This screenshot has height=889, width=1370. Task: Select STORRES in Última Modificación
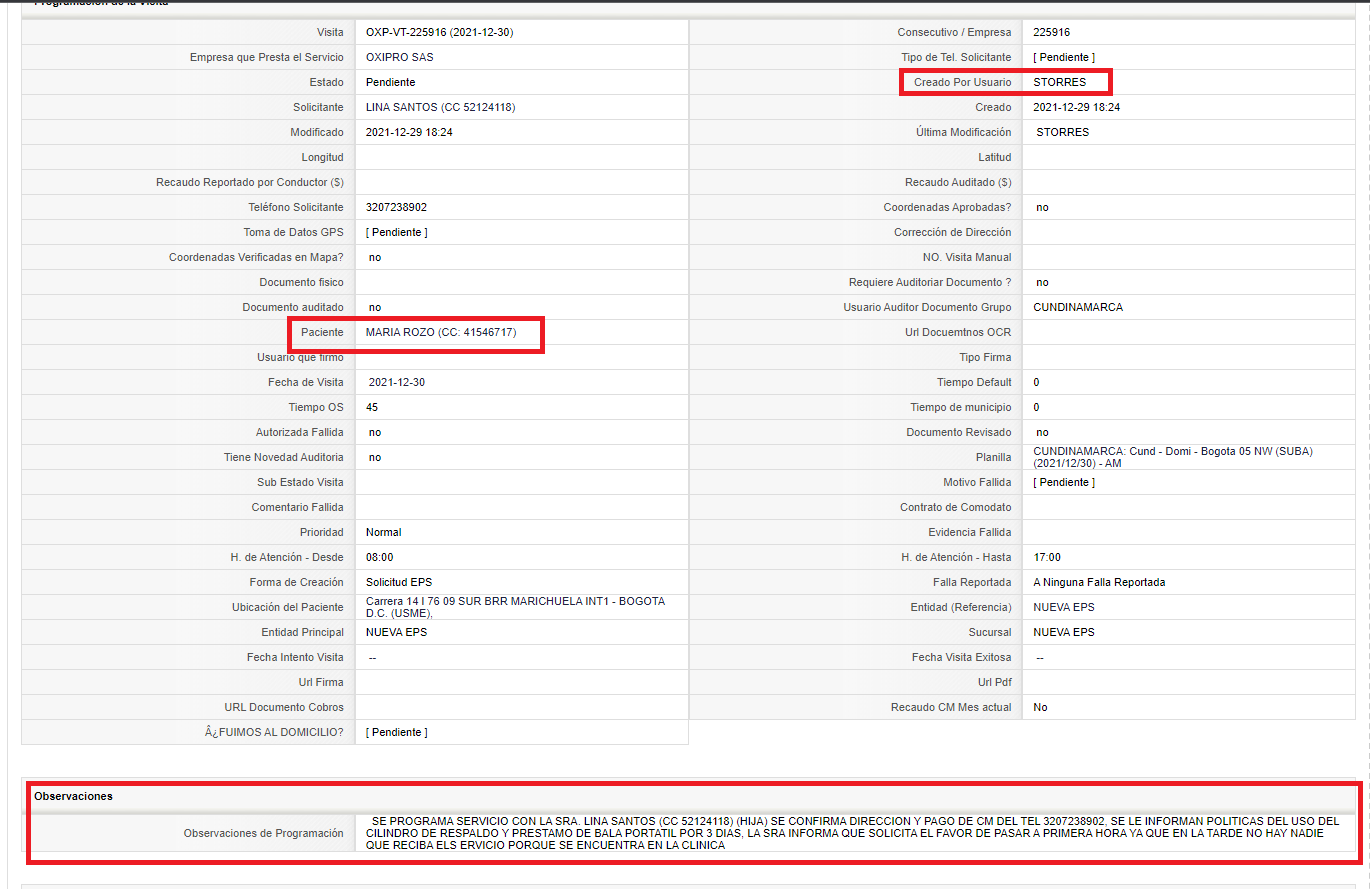[1063, 132]
